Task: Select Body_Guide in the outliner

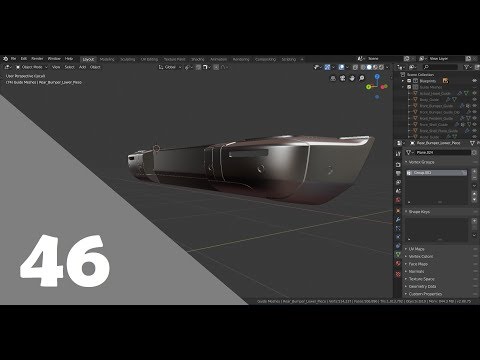Action: 429,100
